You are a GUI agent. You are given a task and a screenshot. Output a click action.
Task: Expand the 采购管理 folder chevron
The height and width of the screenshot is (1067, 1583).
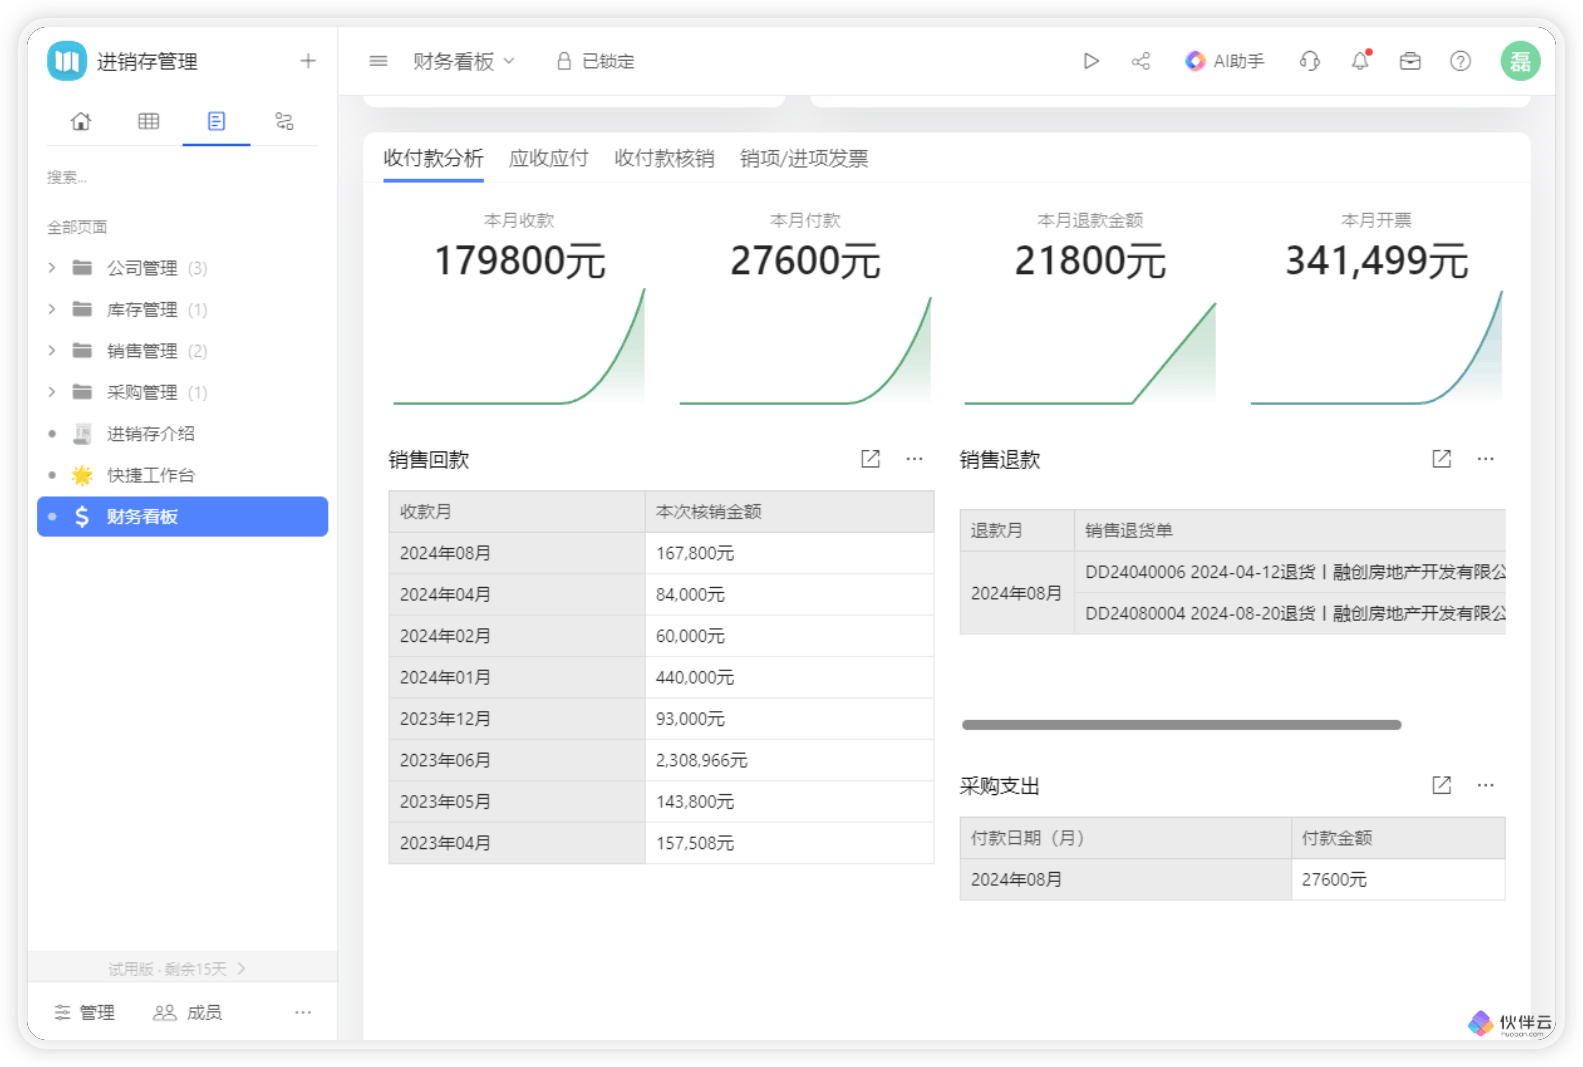pos(52,392)
